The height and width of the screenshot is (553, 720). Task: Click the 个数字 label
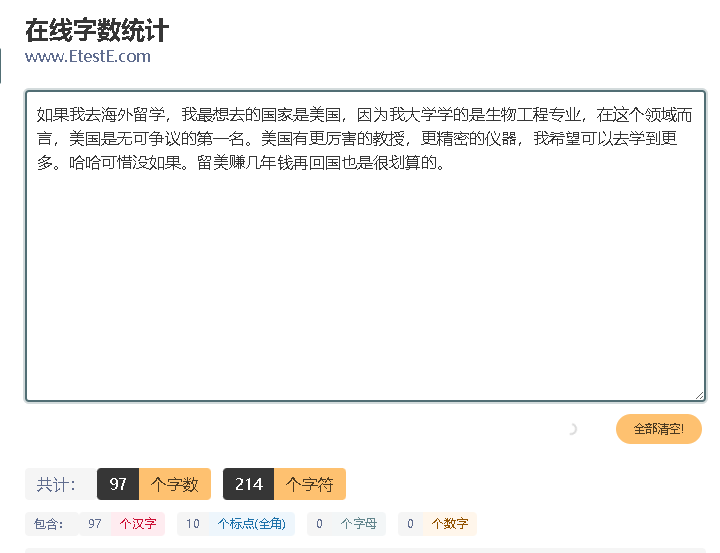(x=450, y=524)
